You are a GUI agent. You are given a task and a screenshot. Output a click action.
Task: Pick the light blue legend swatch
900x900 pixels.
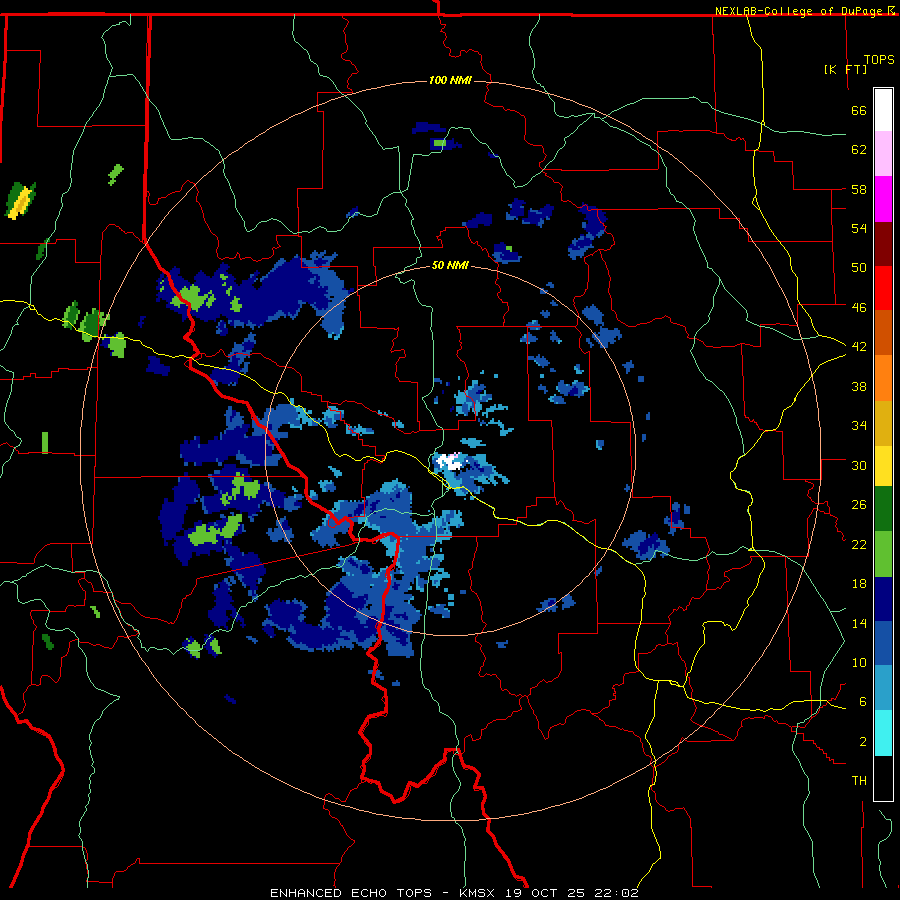click(x=883, y=688)
